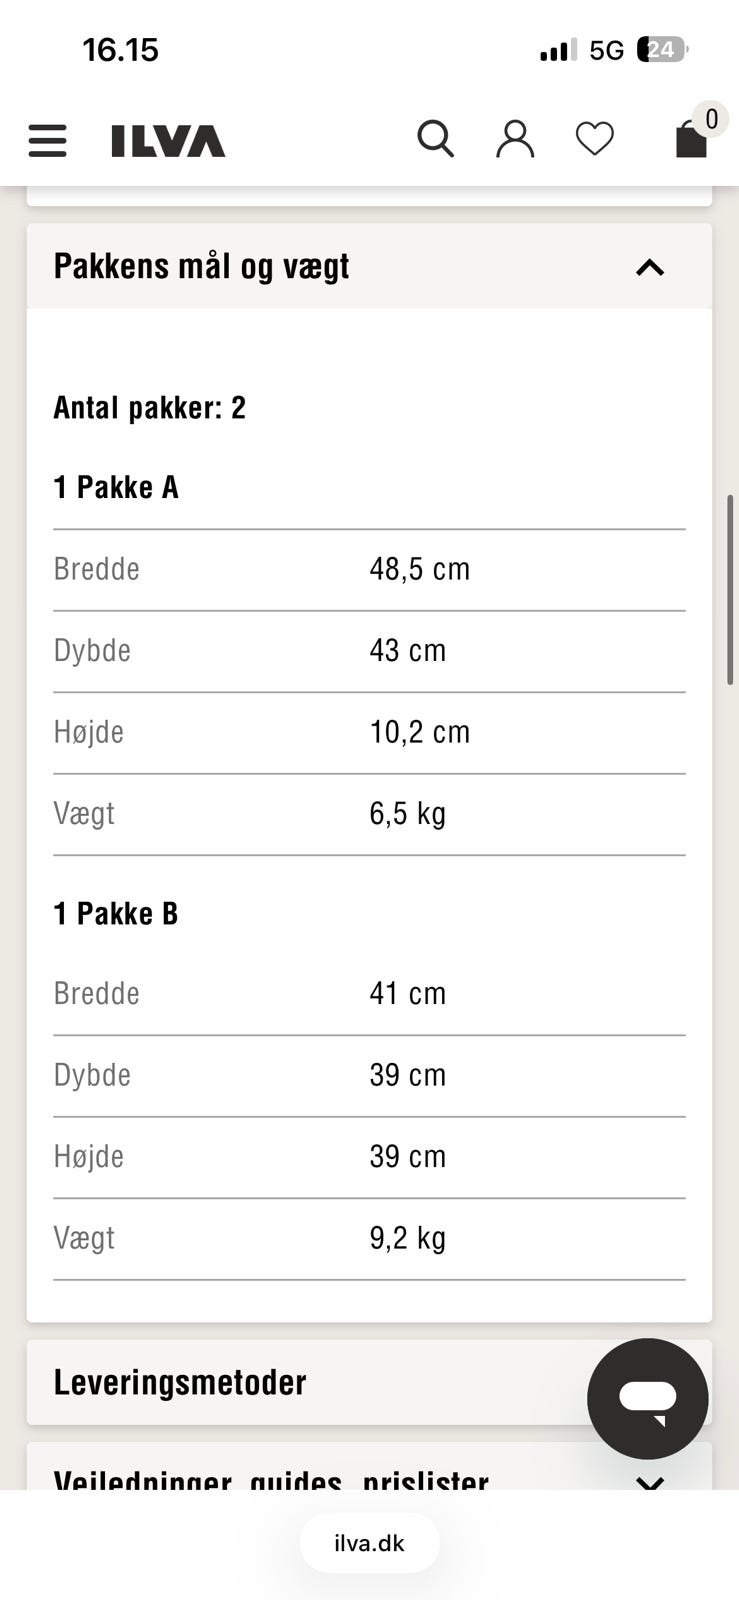Click the page scrollbar on the right edge
This screenshot has width=739, height=1600.
(x=731, y=590)
